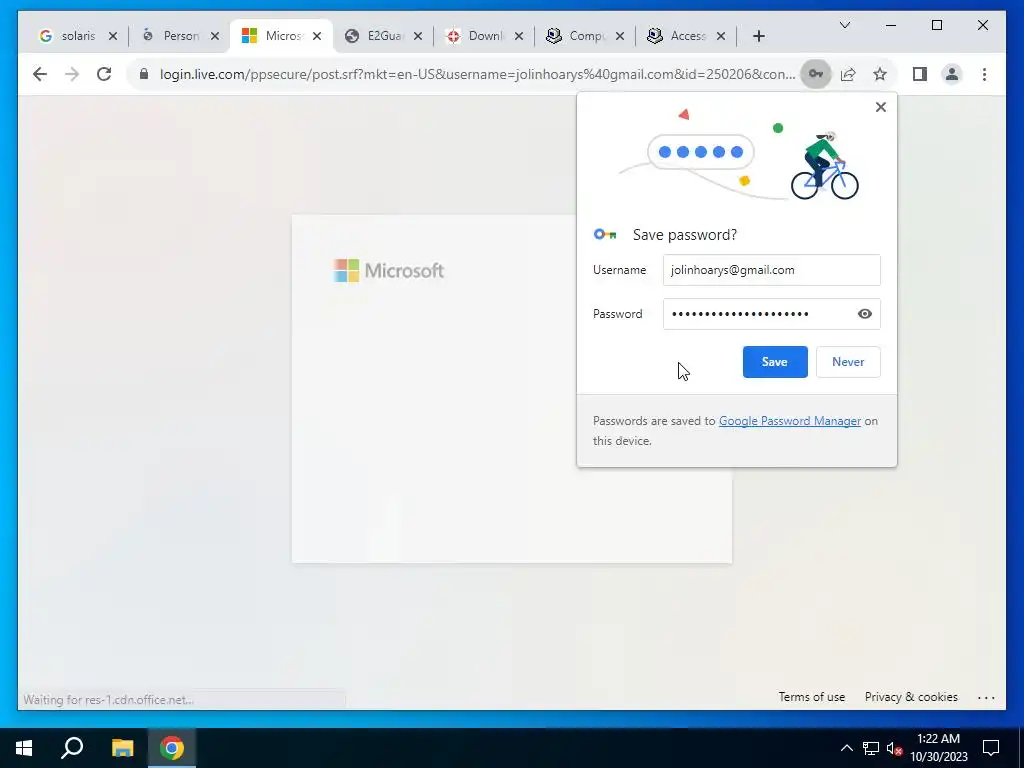Switch to the Compu tab

[x=586, y=36]
